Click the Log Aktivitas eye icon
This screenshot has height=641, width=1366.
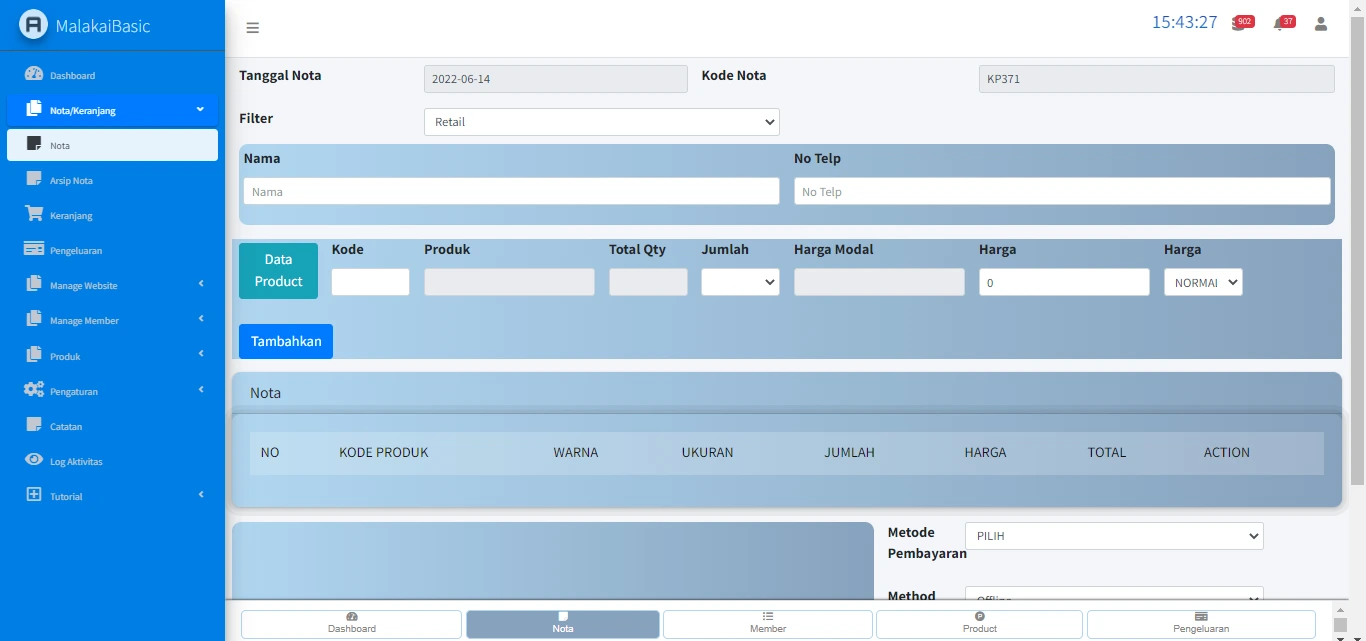34,460
